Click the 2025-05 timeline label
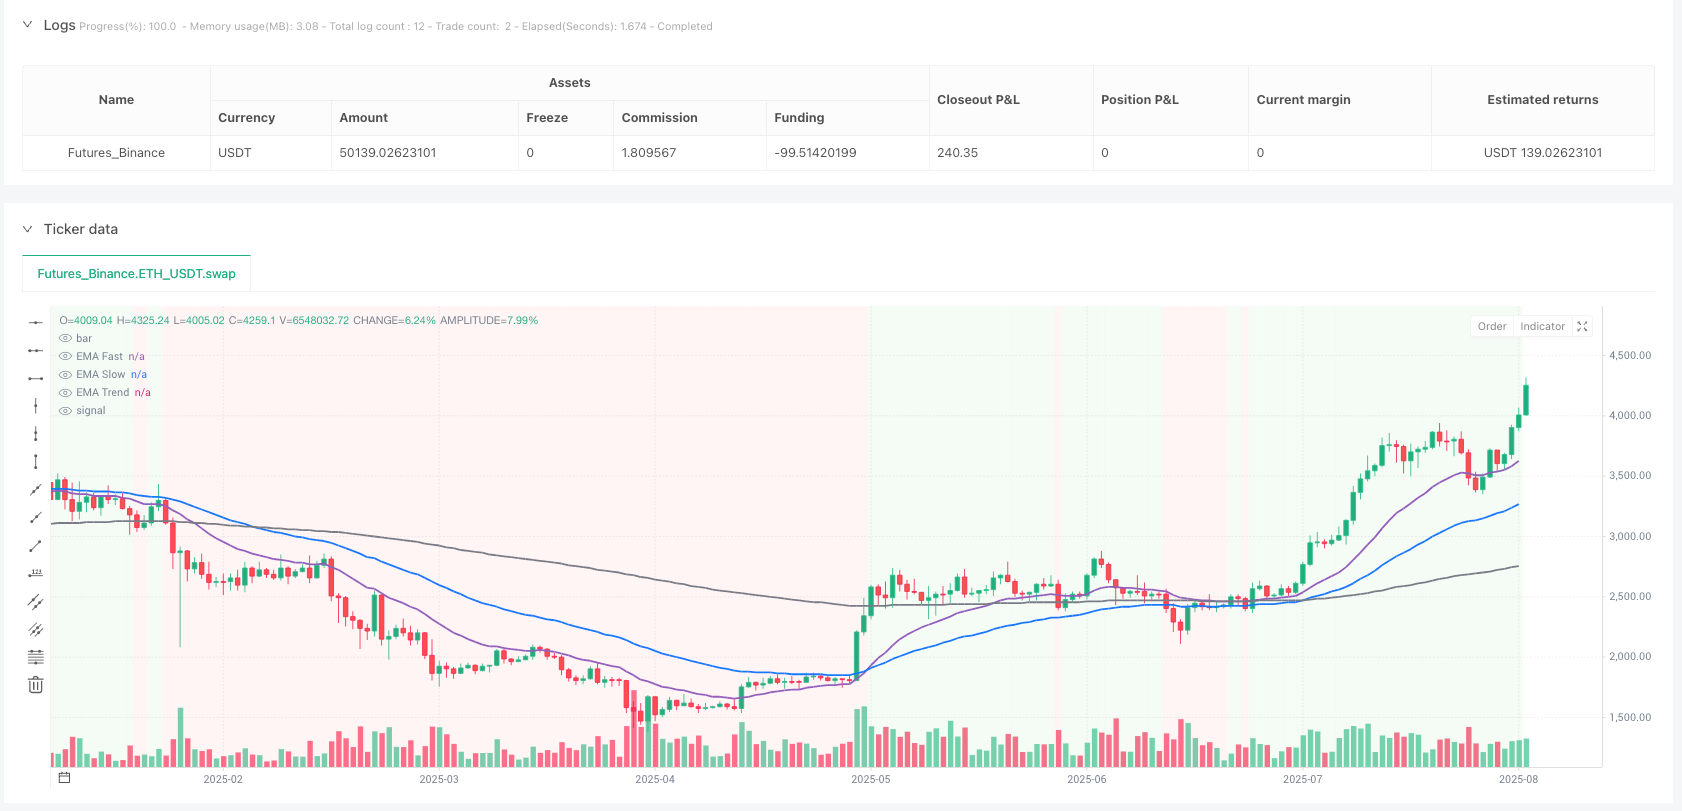1682x811 pixels. pos(870,779)
